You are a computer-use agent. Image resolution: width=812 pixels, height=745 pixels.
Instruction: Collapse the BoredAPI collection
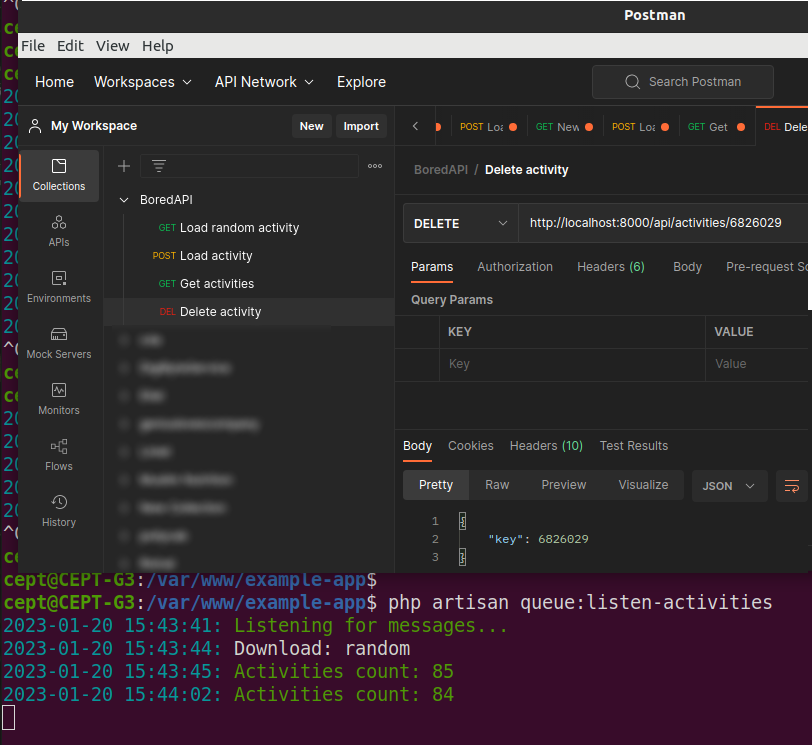point(124,199)
